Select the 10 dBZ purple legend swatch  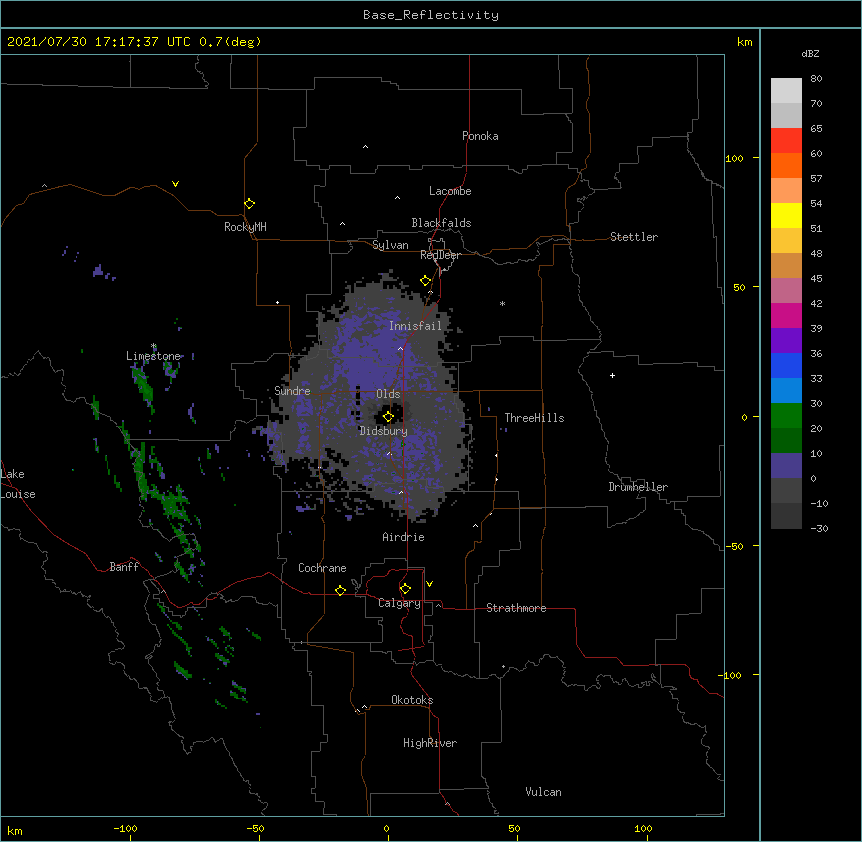pyautogui.click(x=786, y=466)
